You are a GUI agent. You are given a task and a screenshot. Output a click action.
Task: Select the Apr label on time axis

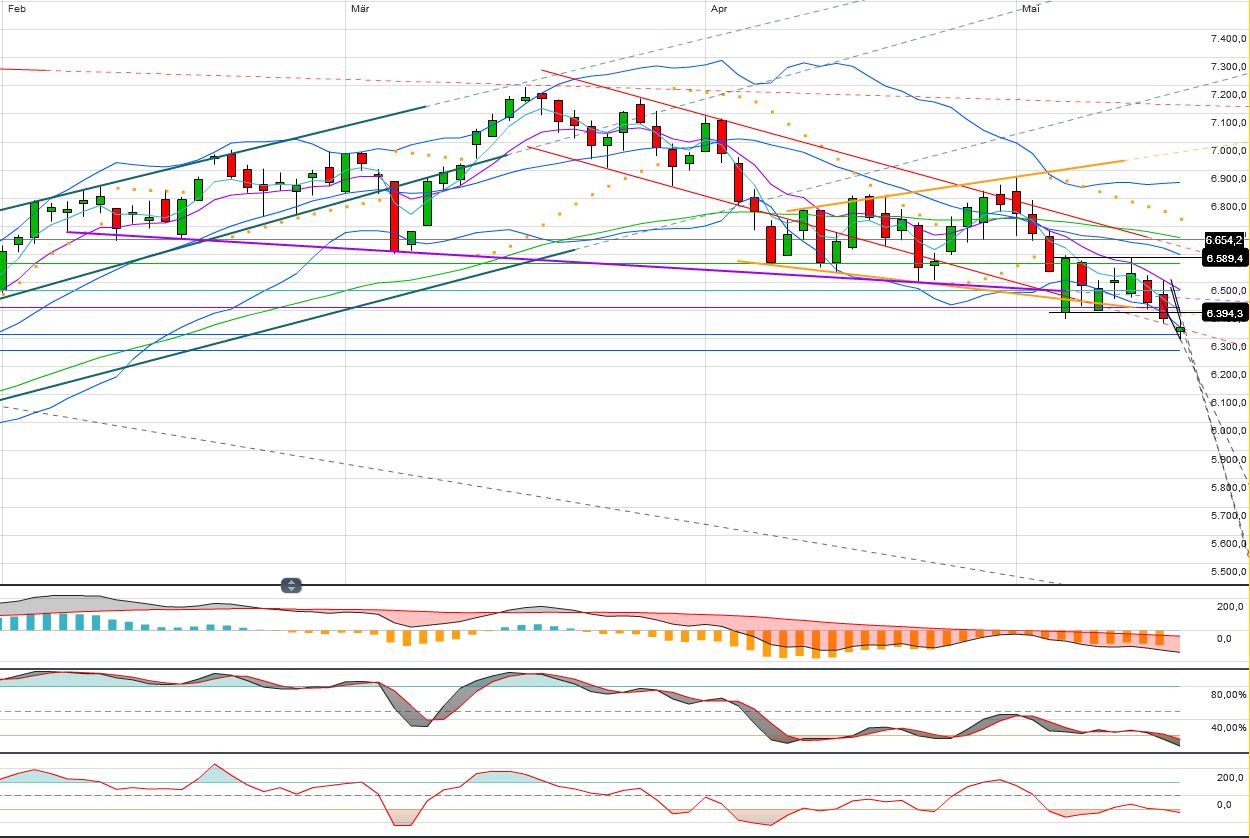click(718, 8)
